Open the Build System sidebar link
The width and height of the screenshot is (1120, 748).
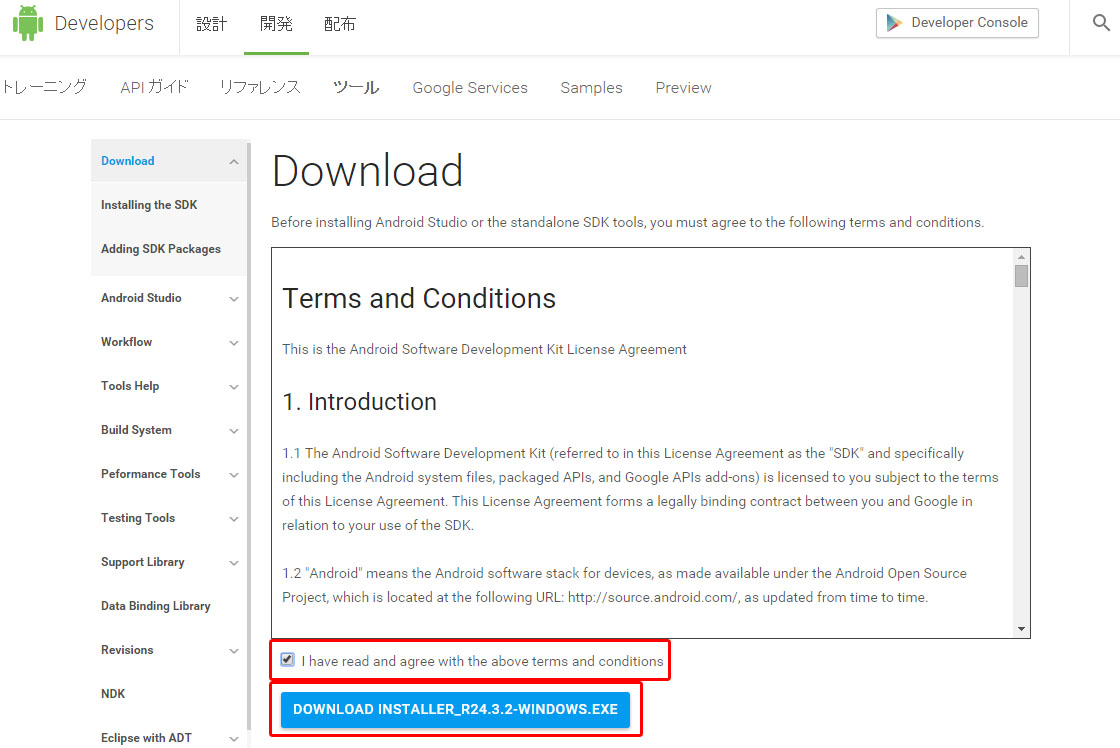[x=136, y=430]
